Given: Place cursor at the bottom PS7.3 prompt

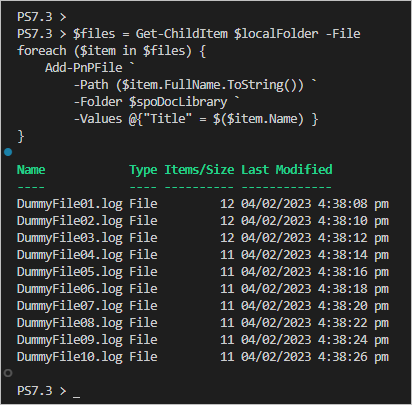Looking at the screenshot, I should tap(77, 391).
